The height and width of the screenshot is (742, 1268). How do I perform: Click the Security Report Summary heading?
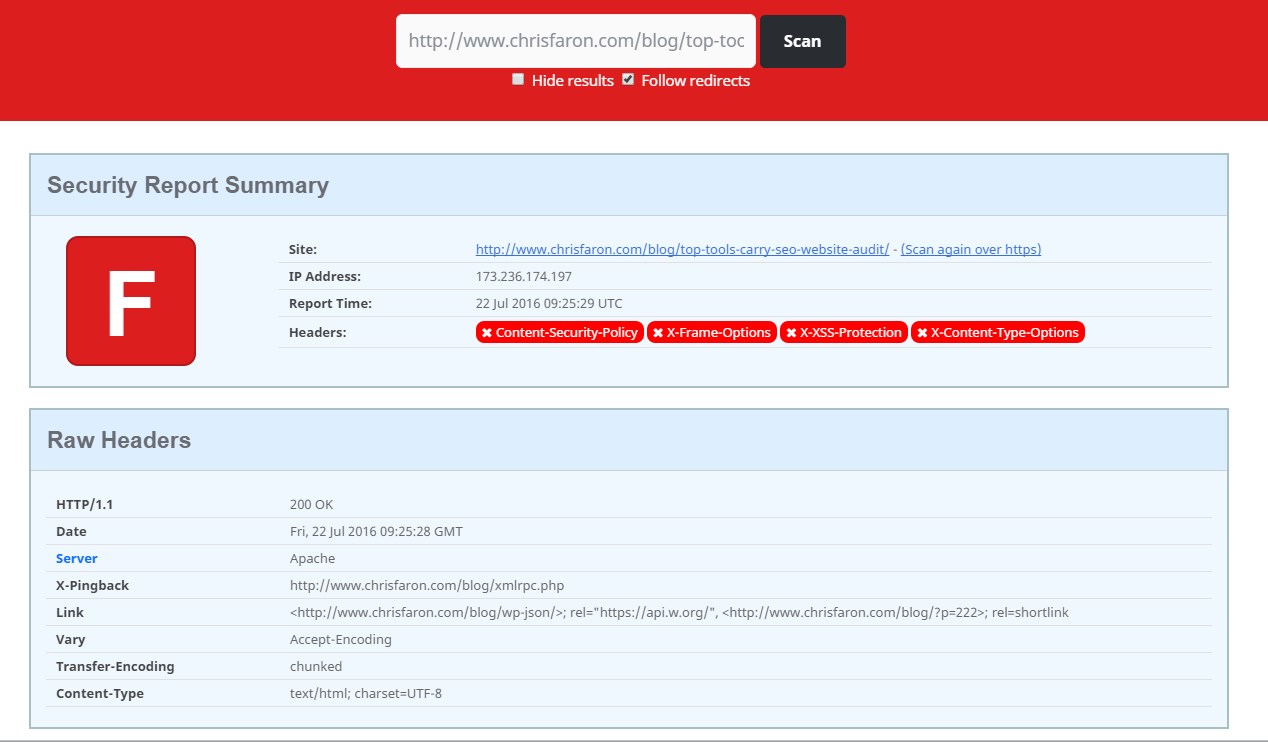(x=188, y=186)
